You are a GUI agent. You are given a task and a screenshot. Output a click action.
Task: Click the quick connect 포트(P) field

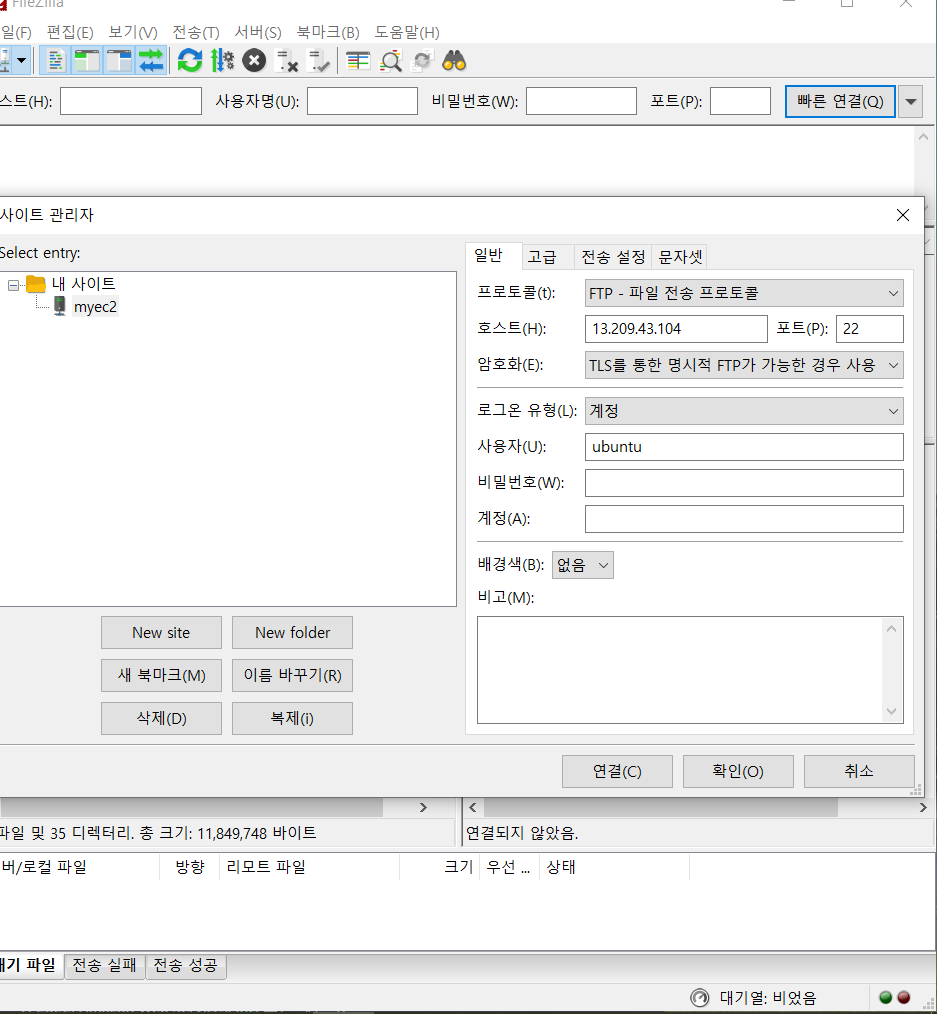740,102
